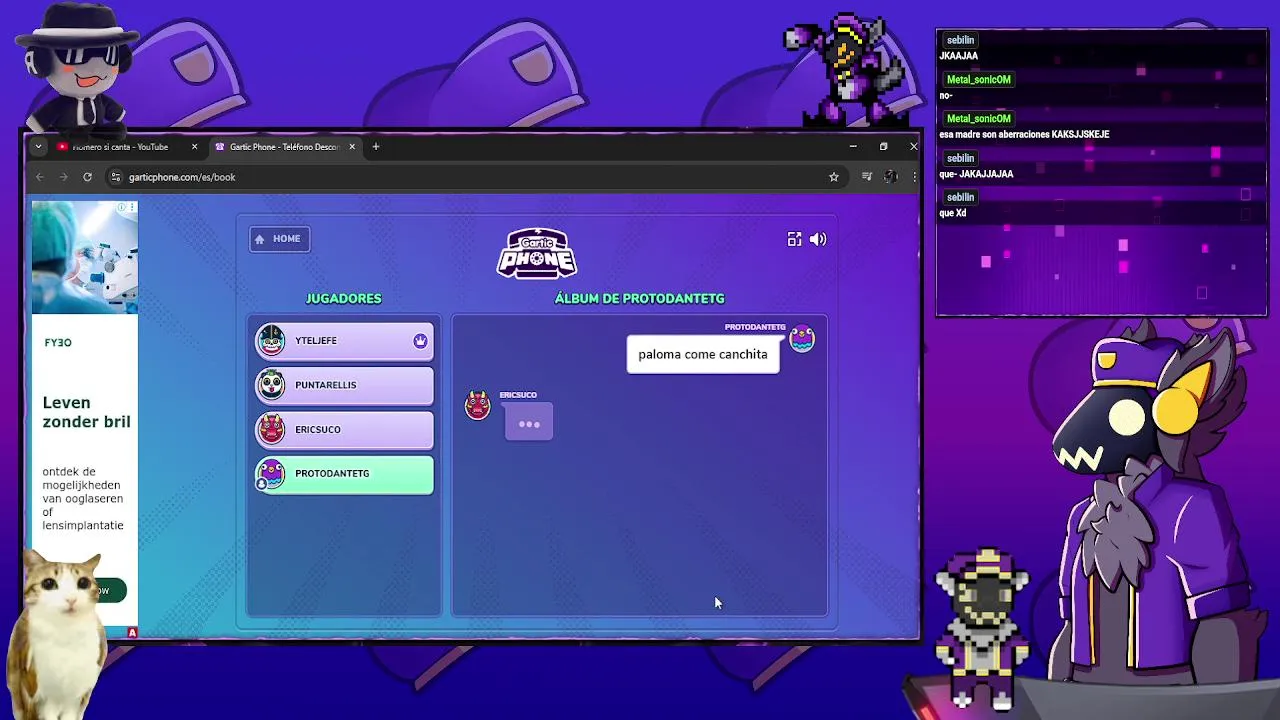Switch to the Gartic Phone browser tab

[x=285, y=147]
